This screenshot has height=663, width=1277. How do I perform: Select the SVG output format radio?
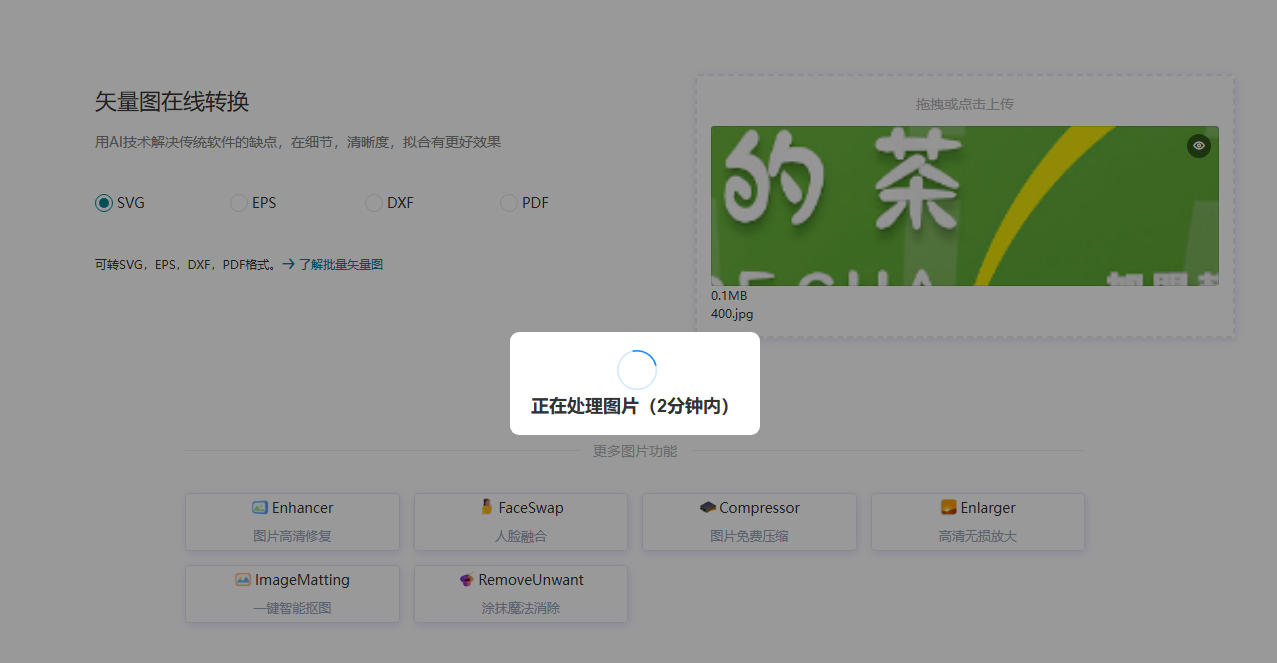point(104,203)
